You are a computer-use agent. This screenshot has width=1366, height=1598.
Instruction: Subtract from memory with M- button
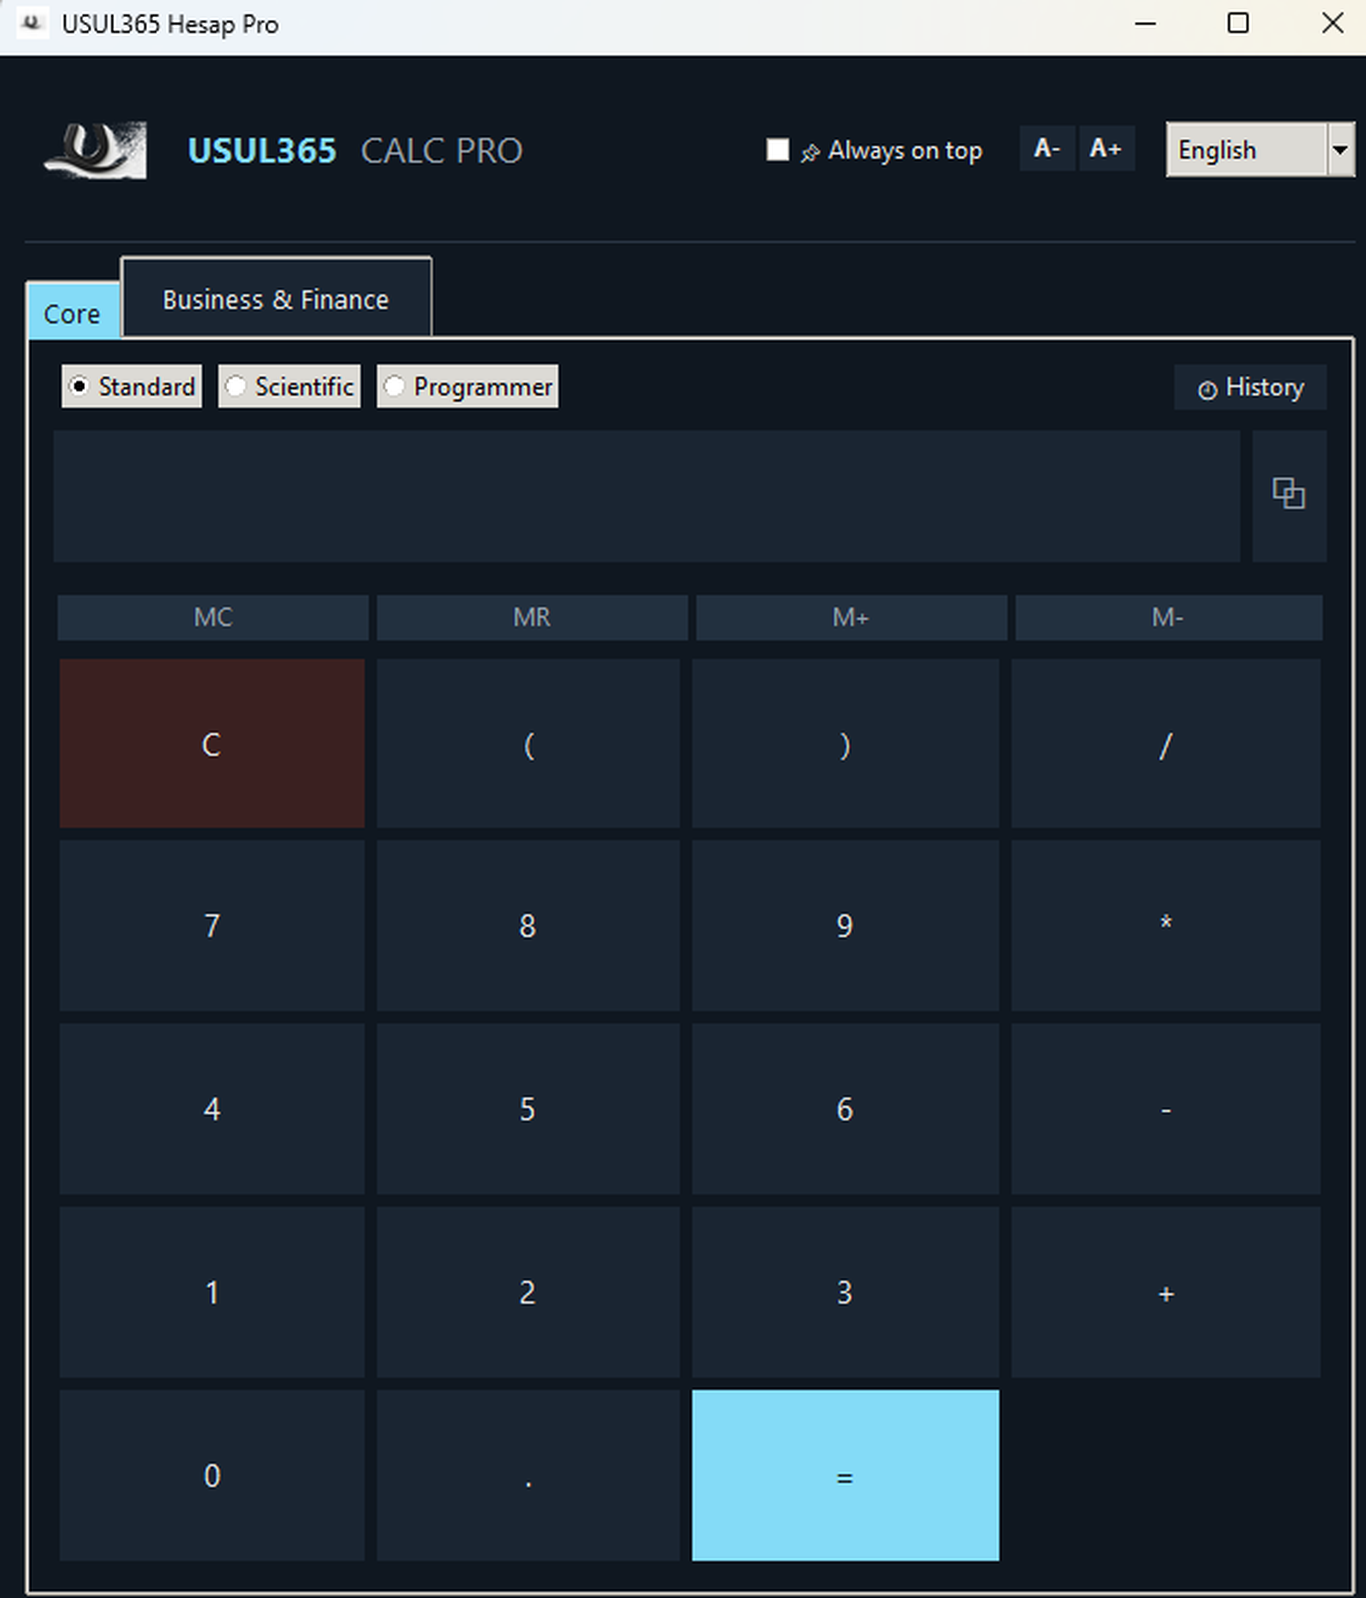click(x=1168, y=617)
